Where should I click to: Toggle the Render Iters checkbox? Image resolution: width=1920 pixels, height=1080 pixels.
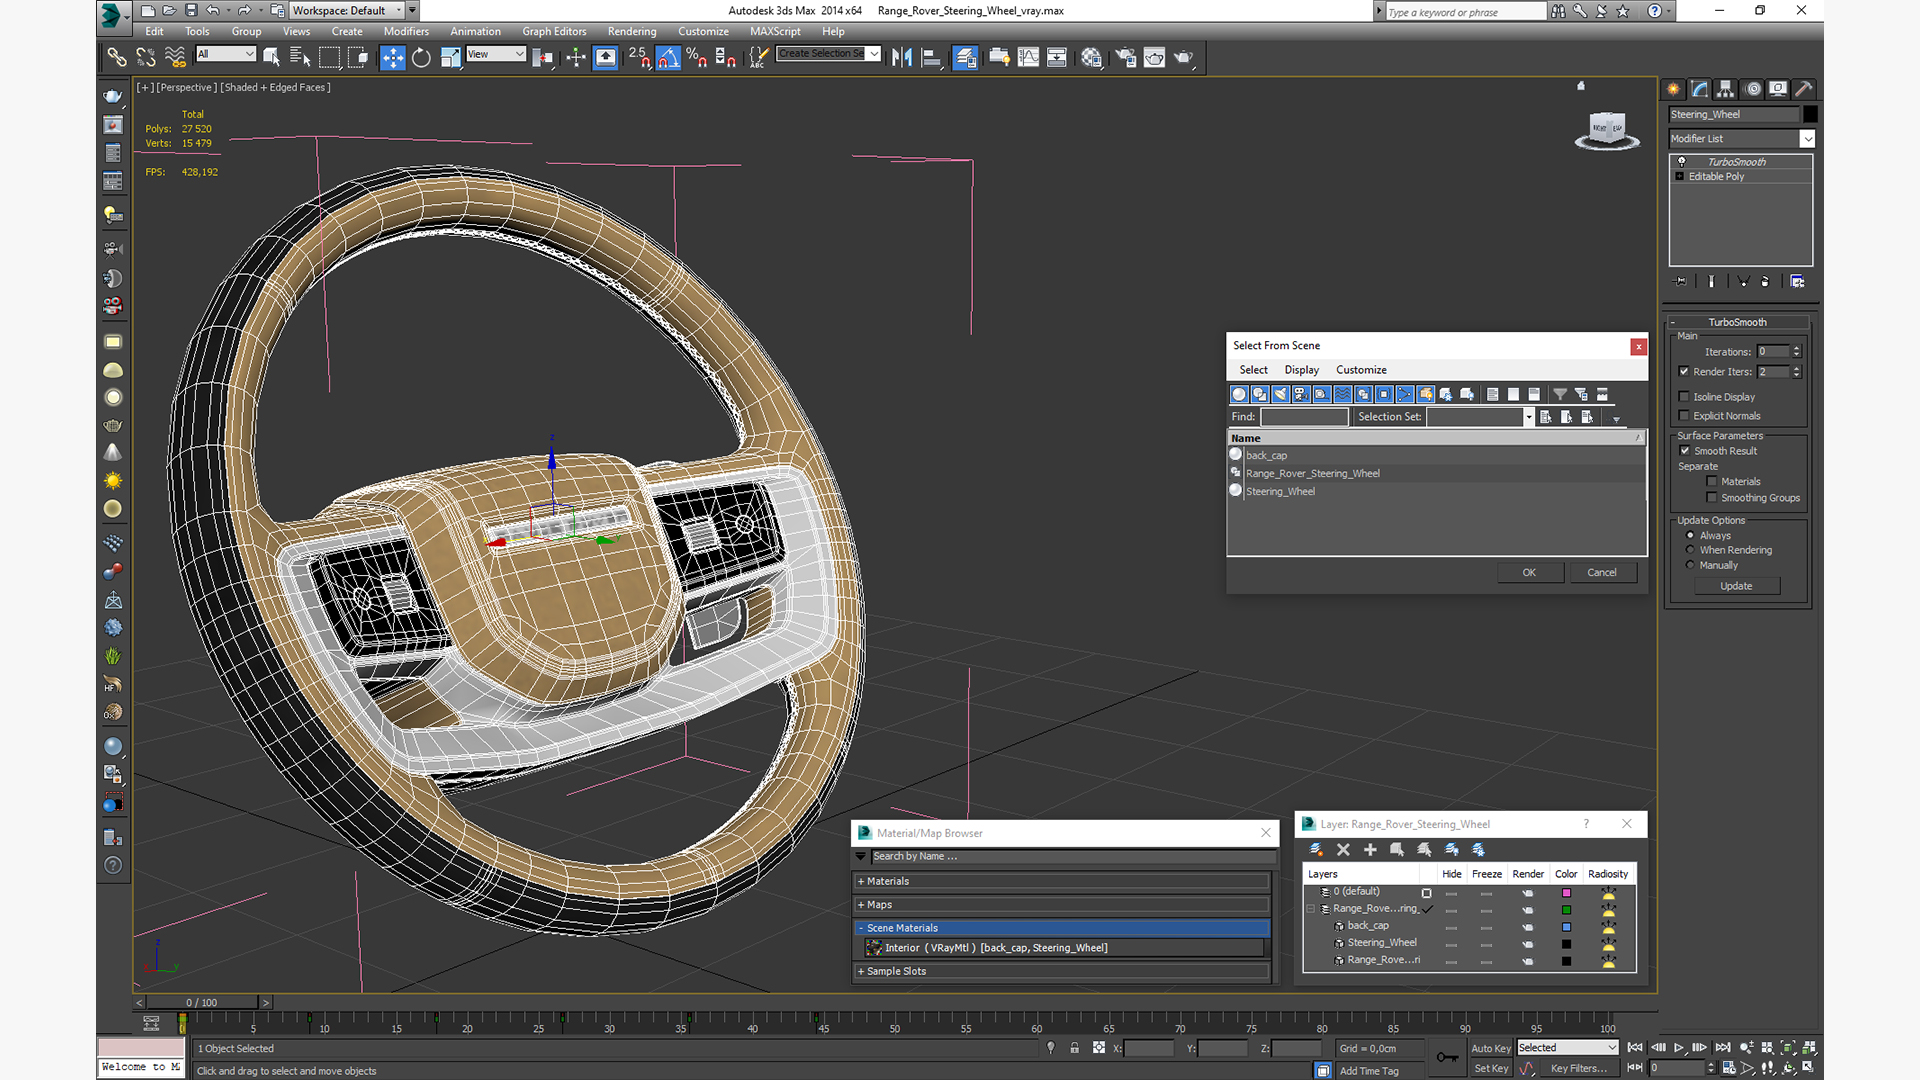coord(1684,372)
